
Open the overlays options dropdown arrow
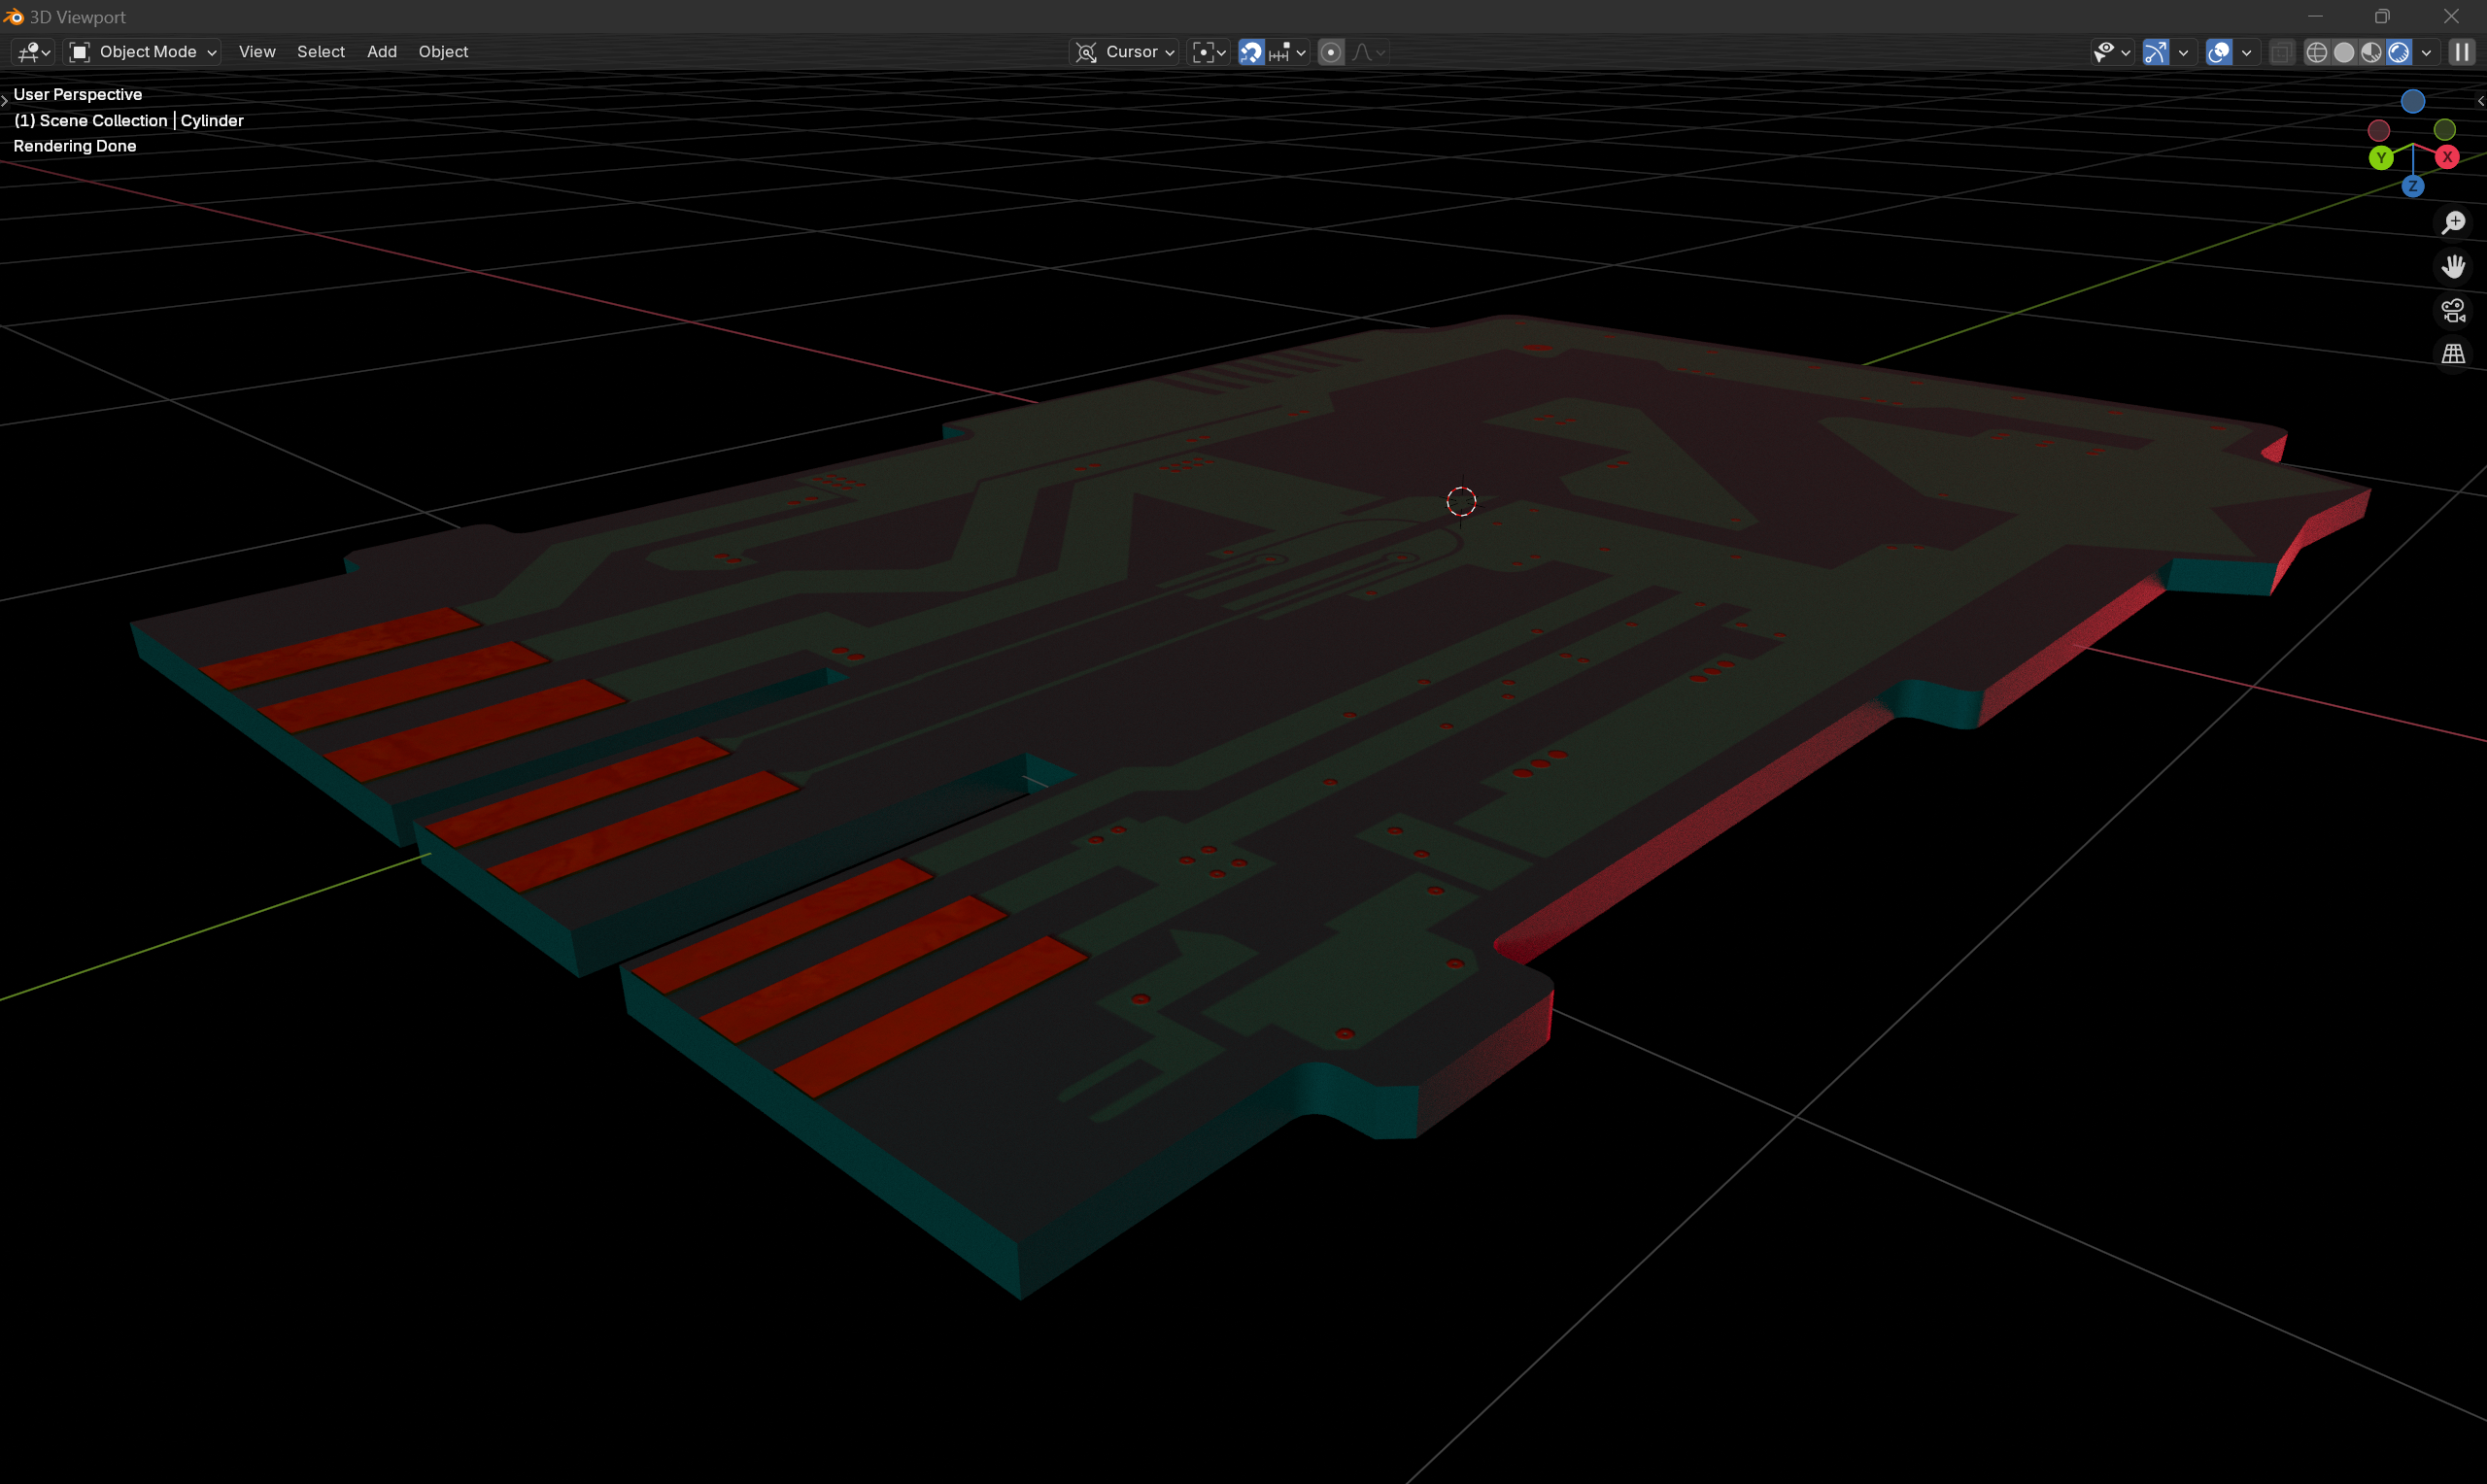[x=2246, y=52]
